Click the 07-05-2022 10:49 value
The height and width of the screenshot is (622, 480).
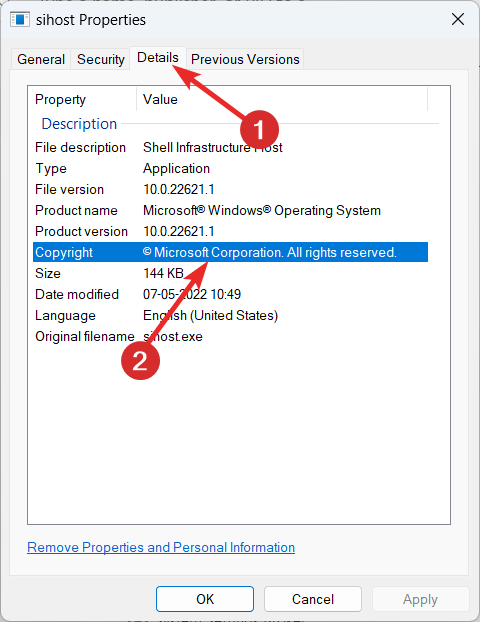[192, 295]
